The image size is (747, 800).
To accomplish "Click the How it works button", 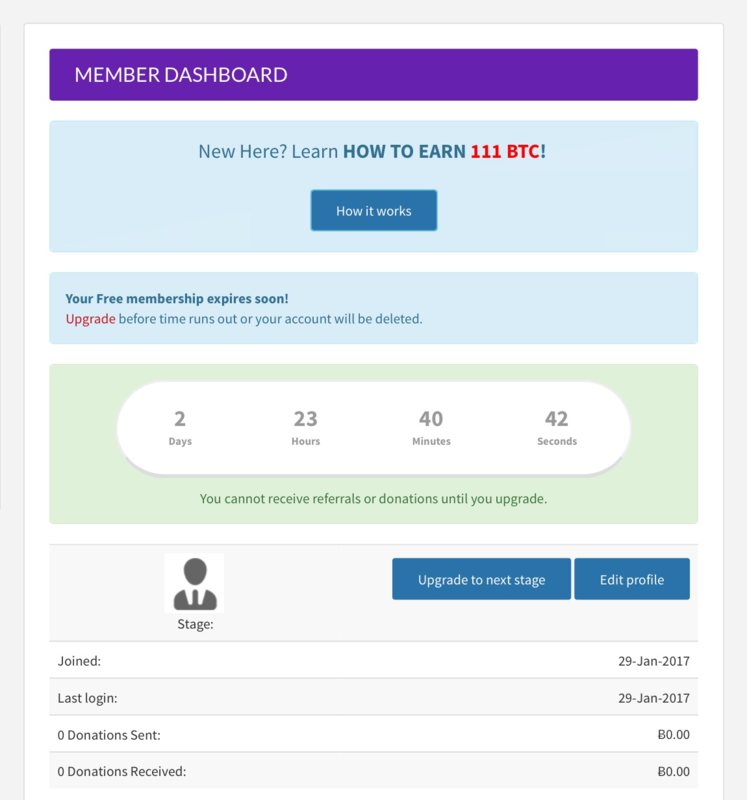I will (374, 211).
